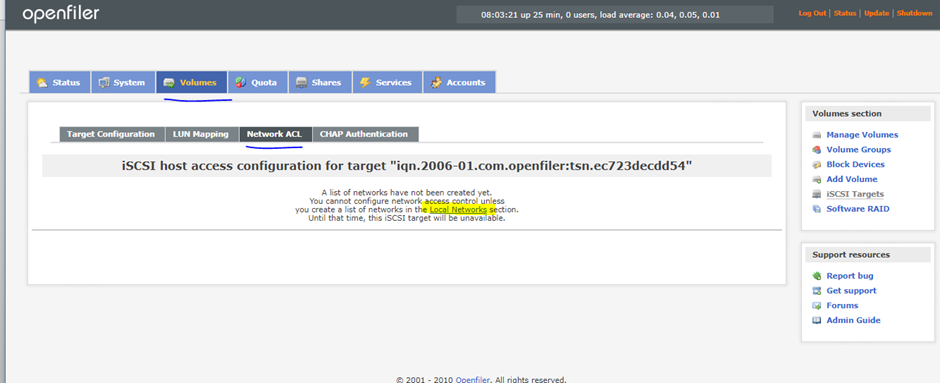Open the iSCSI Targets link
The image size is (940, 383).
coord(855,194)
